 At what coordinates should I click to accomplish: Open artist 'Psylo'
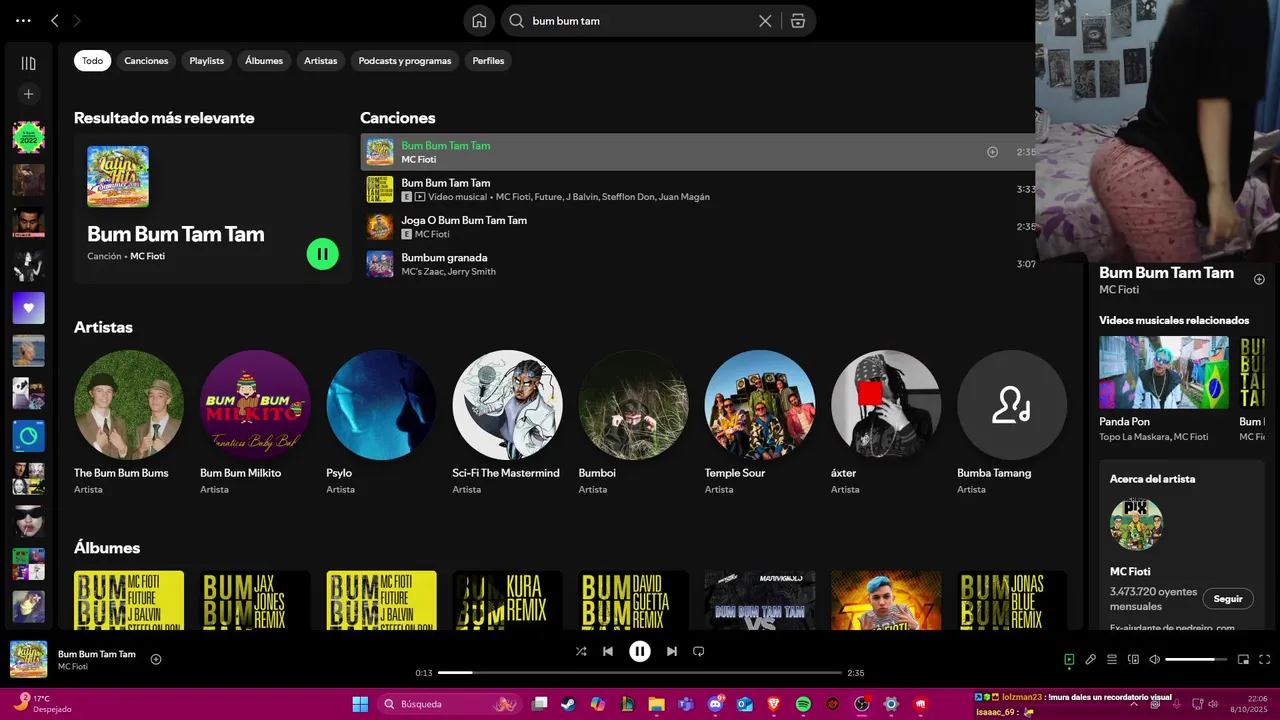pyautogui.click(x=381, y=422)
